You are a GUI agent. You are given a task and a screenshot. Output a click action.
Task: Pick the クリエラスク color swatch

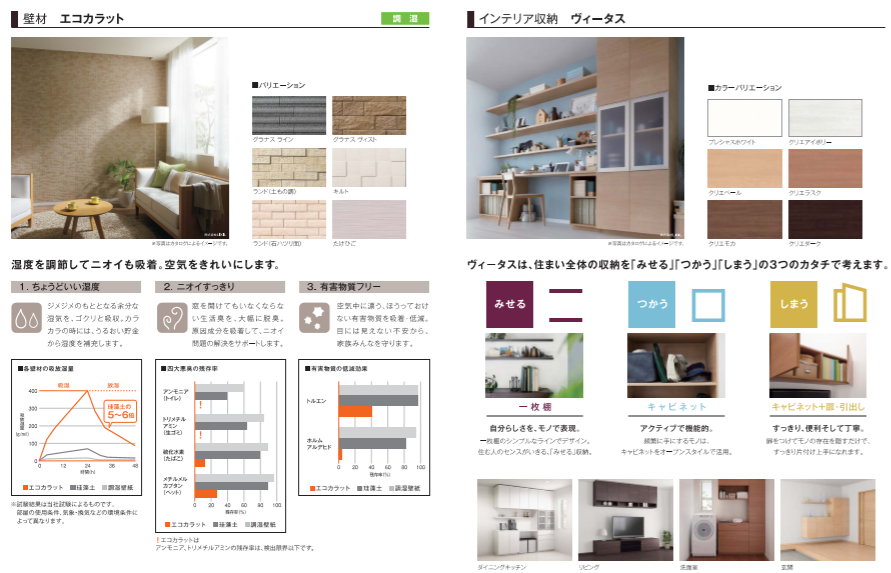tap(826, 169)
